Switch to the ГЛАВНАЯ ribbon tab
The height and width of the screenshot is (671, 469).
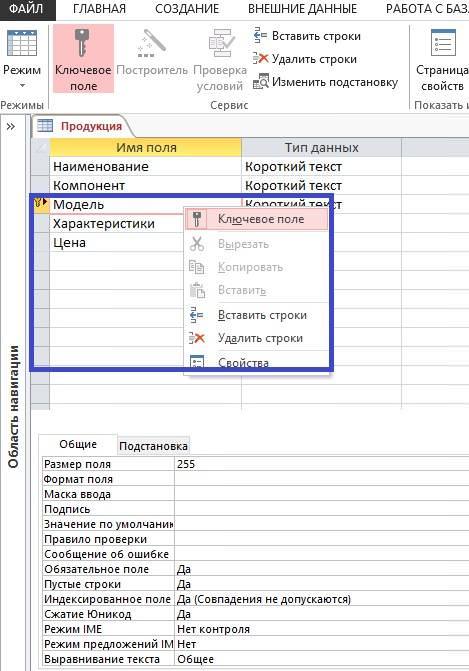pos(99,9)
